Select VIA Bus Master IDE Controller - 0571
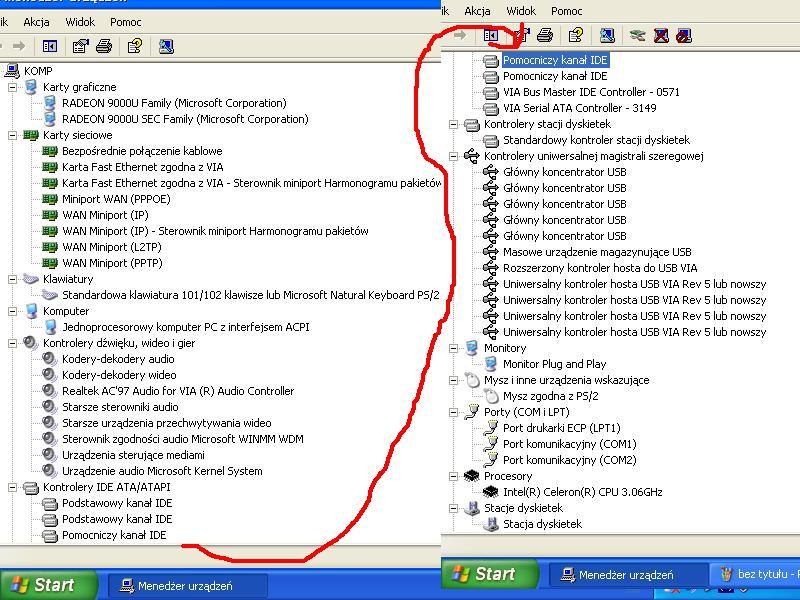Image resolution: width=800 pixels, height=600 pixels. 591,92
